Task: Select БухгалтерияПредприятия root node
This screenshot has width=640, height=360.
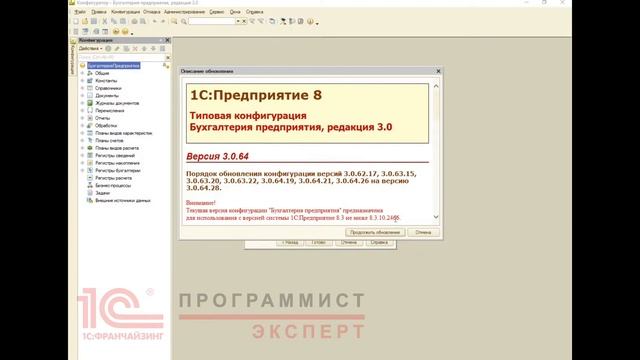Action: click(x=113, y=65)
